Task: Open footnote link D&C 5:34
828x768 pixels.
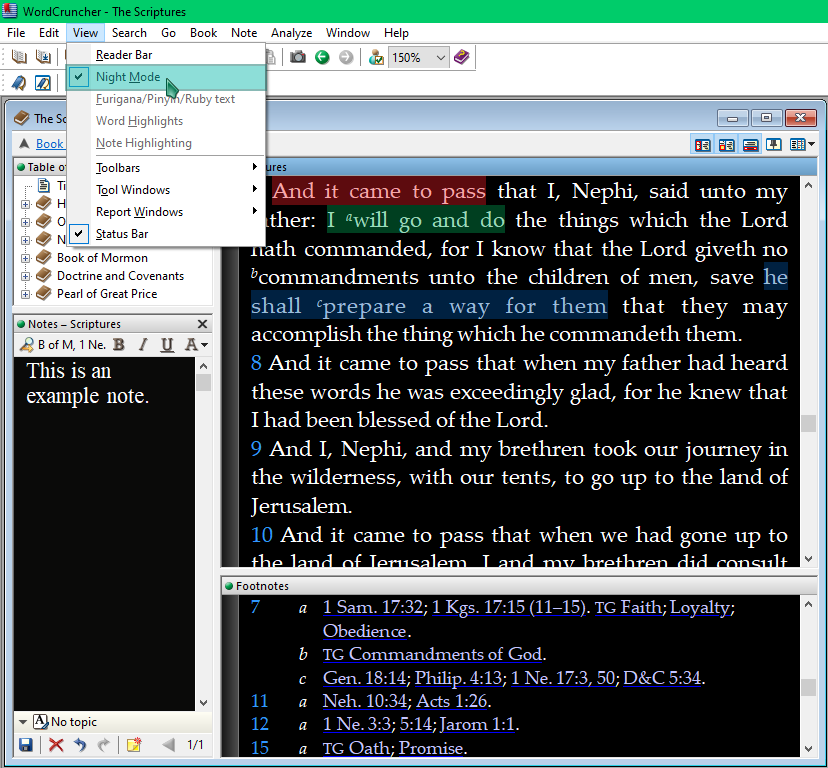Action: (x=662, y=678)
